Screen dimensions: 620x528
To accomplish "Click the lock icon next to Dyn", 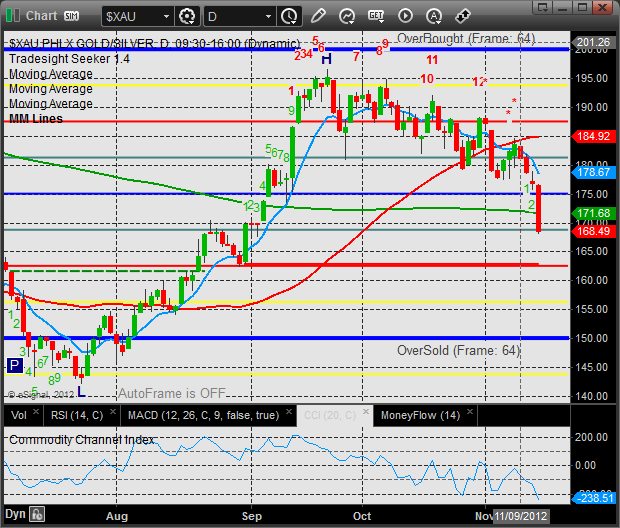I will tap(37, 515).
